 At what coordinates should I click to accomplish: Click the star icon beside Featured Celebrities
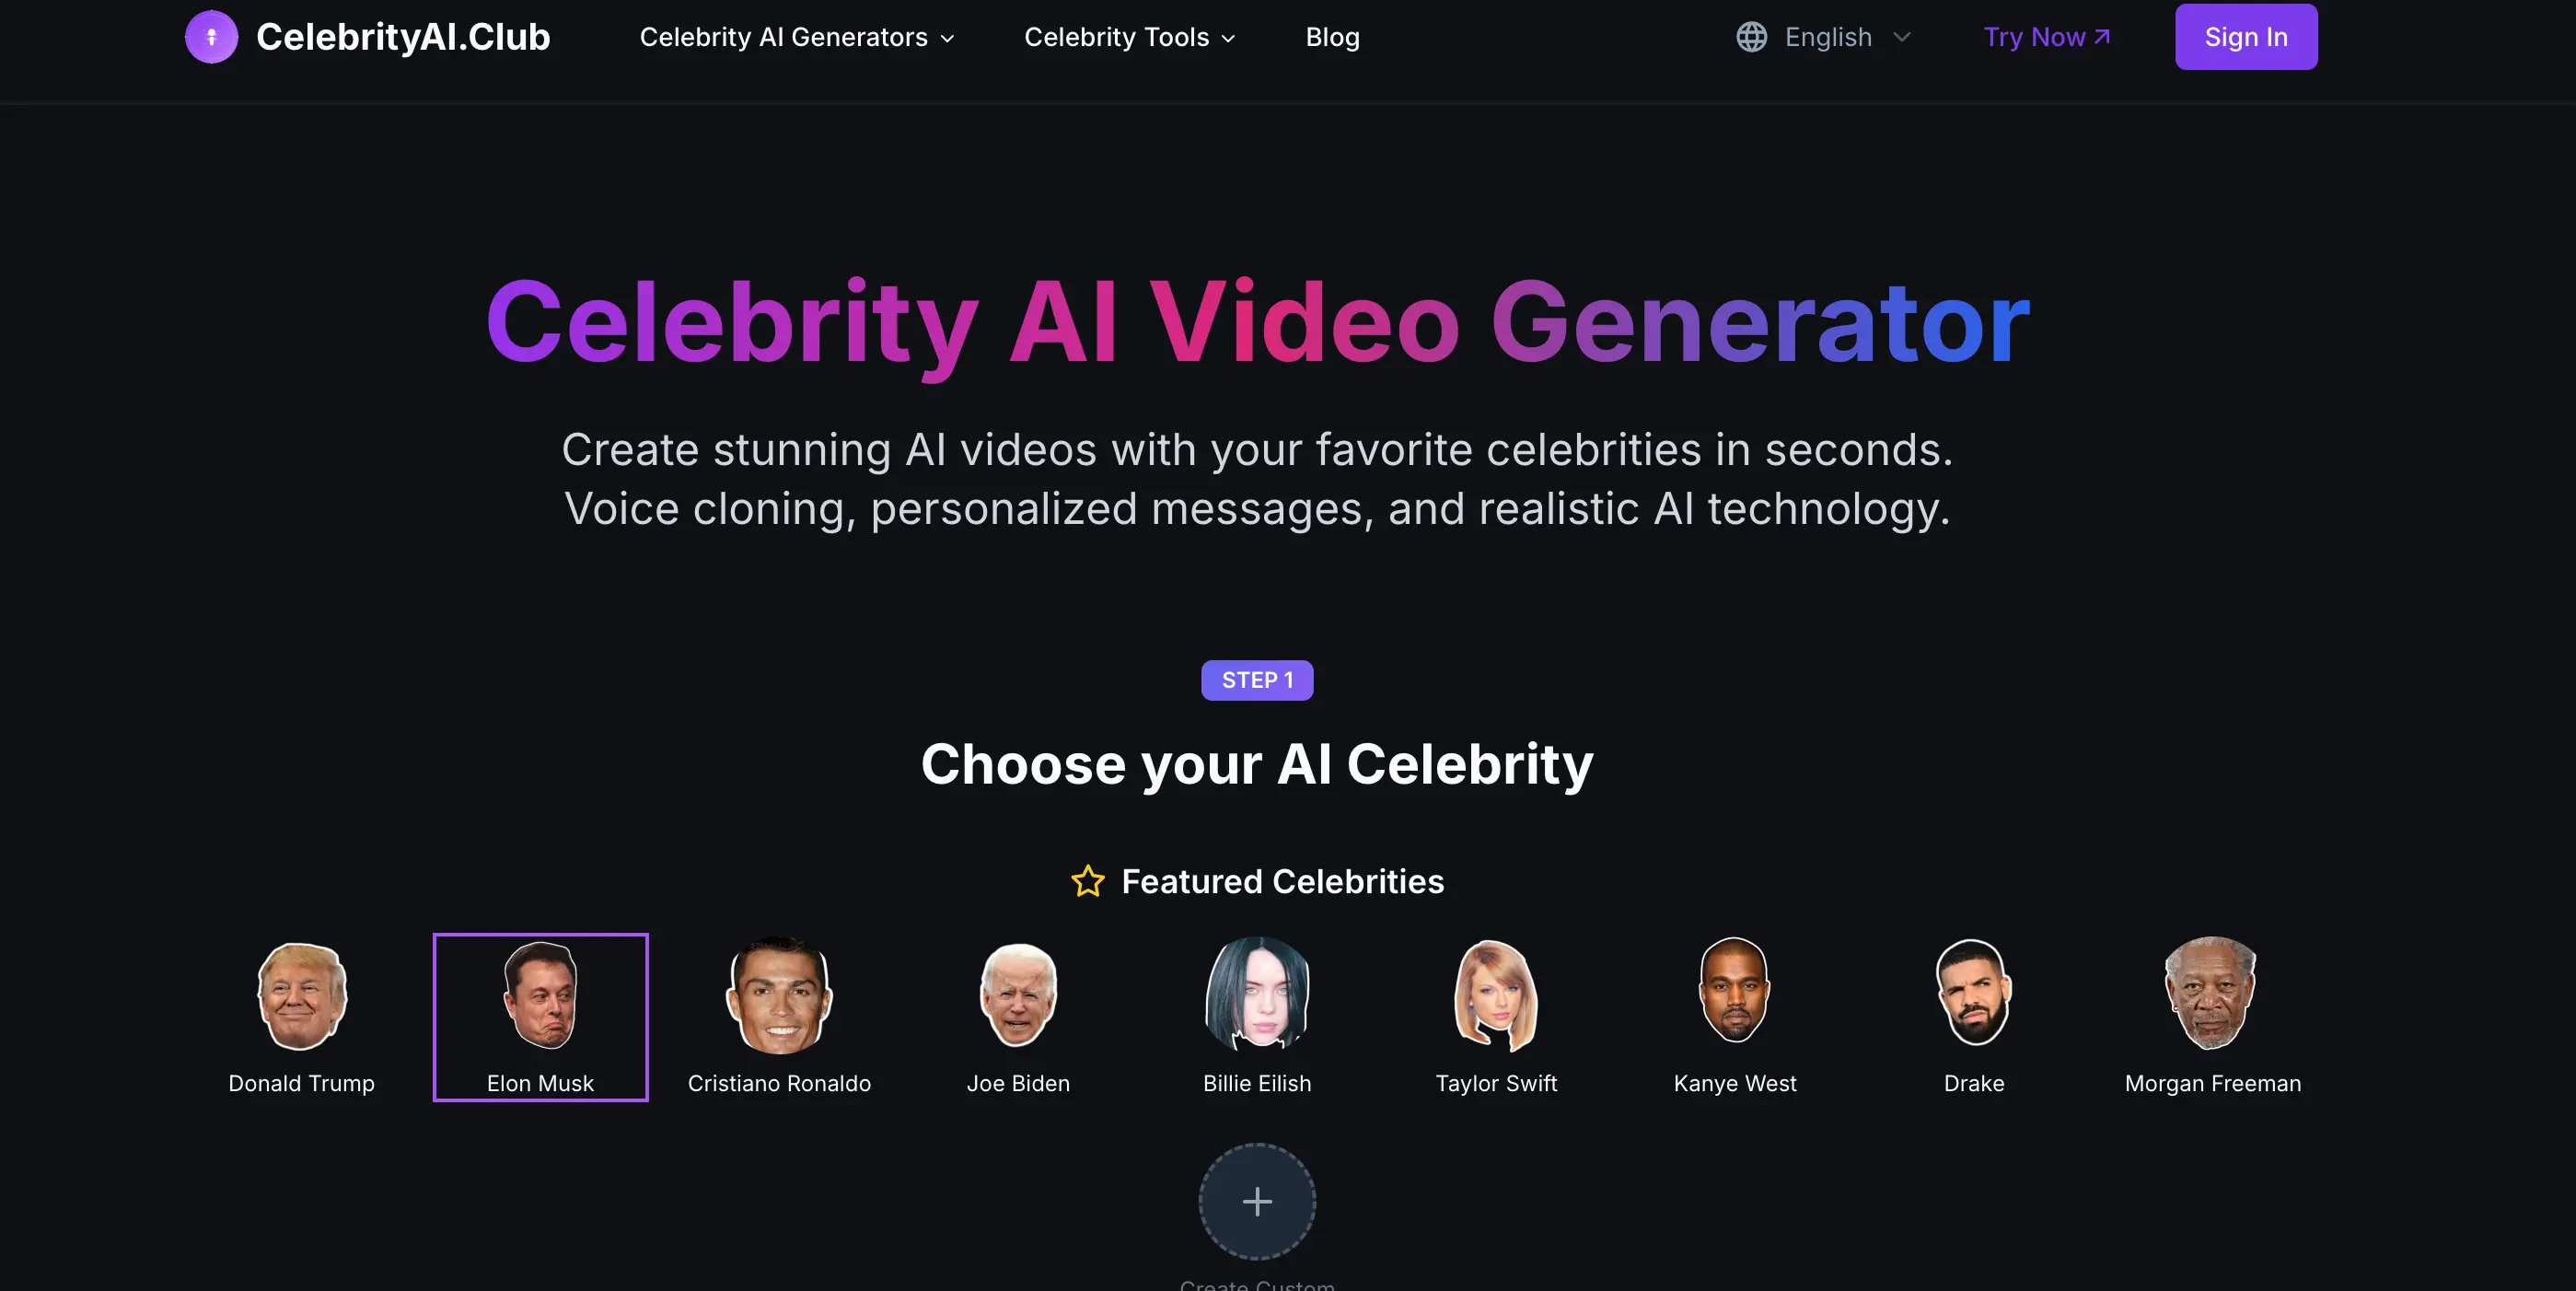click(1088, 881)
